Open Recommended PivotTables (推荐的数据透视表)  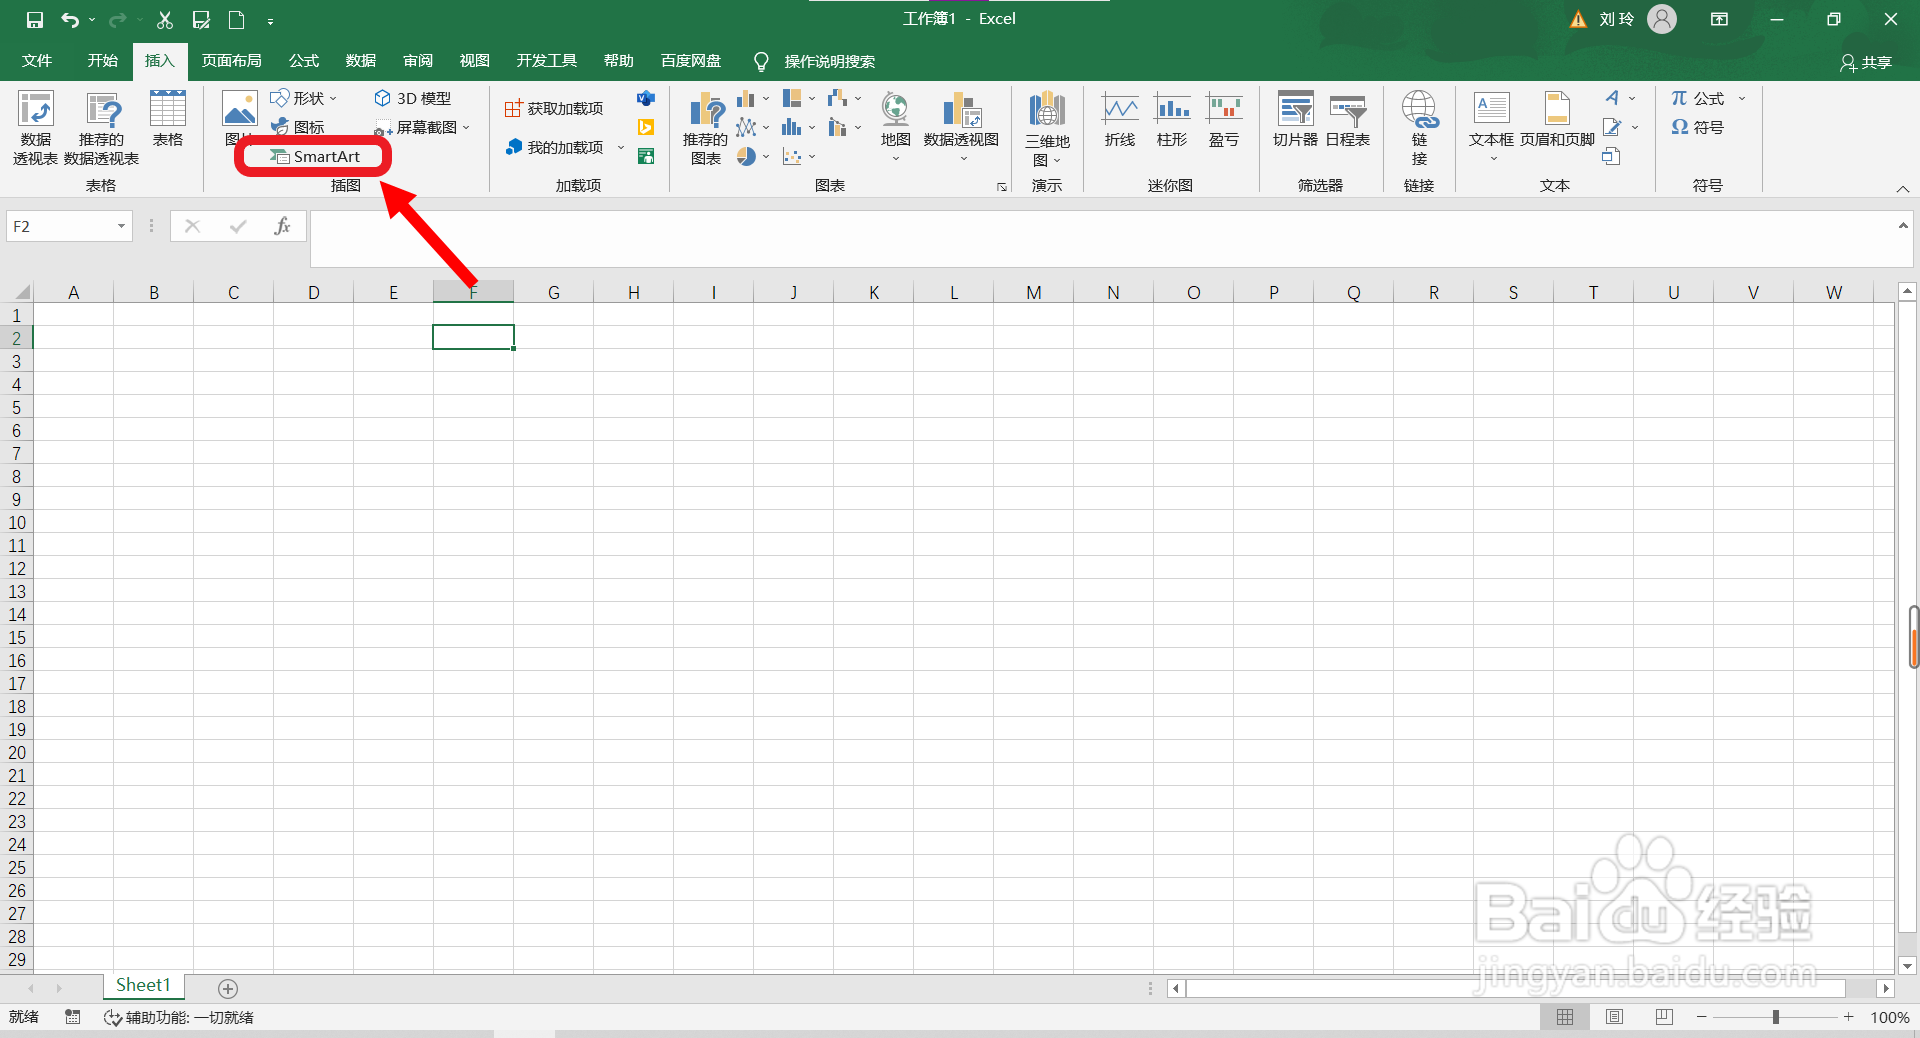click(x=101, y=127)
